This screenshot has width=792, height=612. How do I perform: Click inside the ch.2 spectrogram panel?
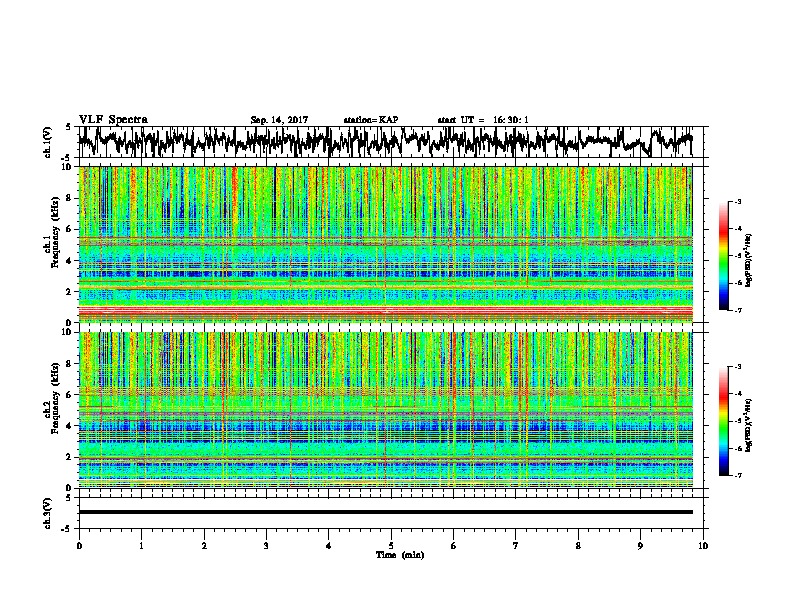(x=385, y=410)
